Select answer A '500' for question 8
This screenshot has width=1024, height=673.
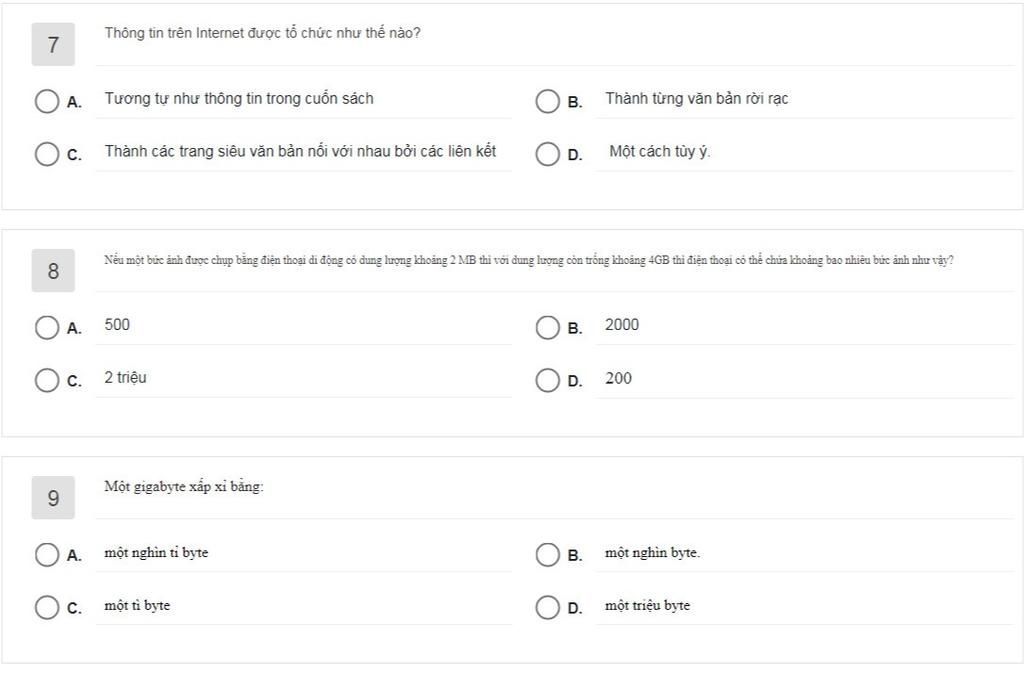coord(47,328)
